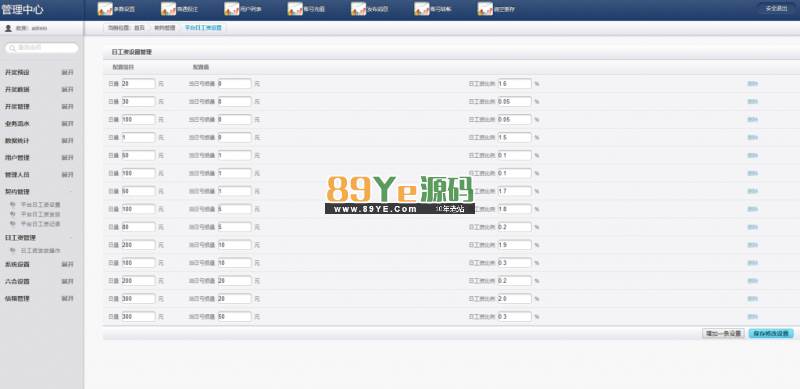Open the first chart icon in top navigation
800x389 pixels.
[x=105, y=9]
